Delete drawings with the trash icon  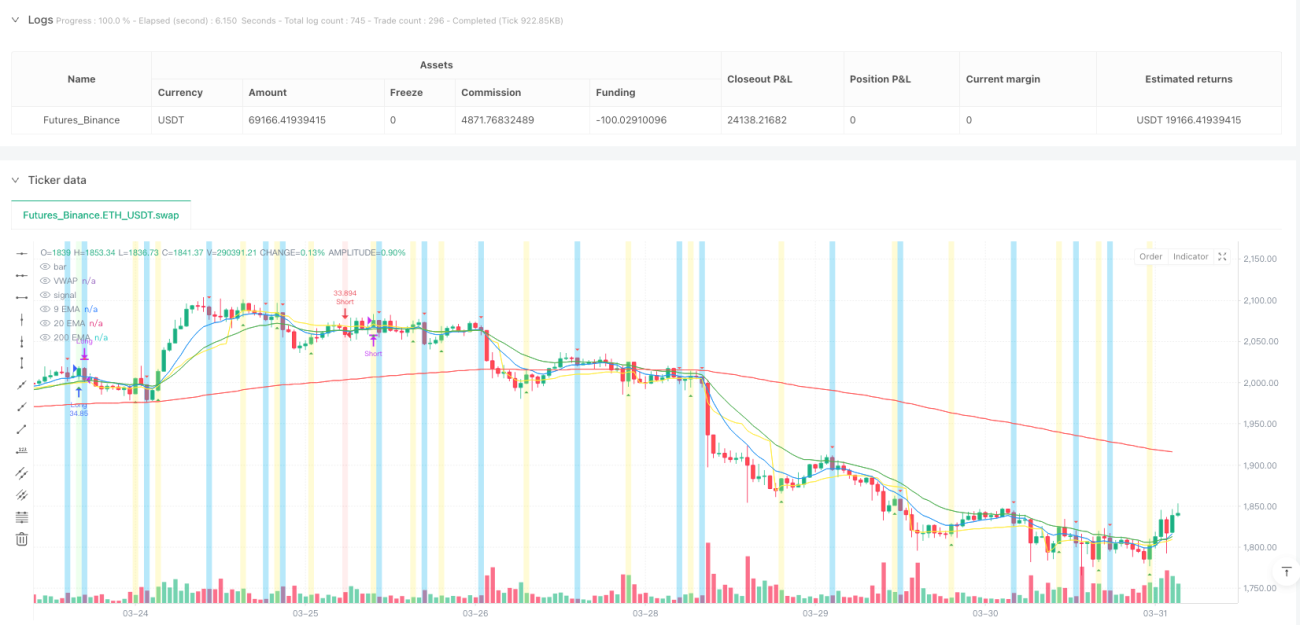(22, 539)
